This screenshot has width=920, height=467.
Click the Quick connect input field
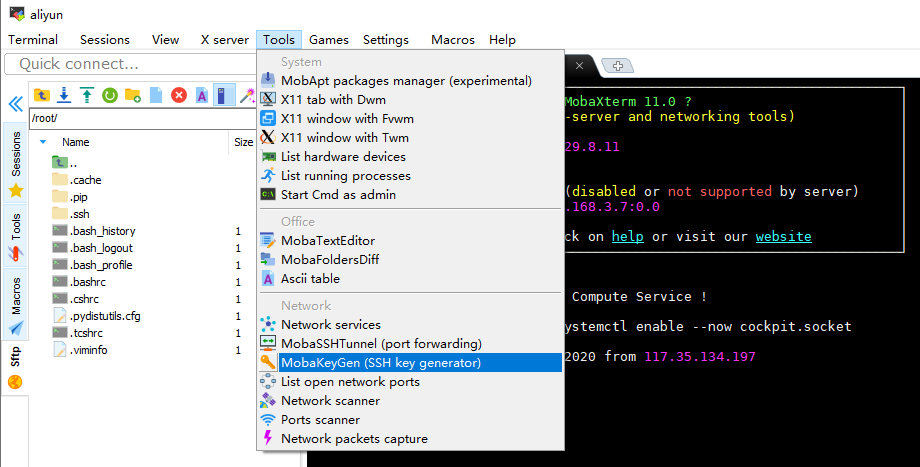click(x=130, y=64)
